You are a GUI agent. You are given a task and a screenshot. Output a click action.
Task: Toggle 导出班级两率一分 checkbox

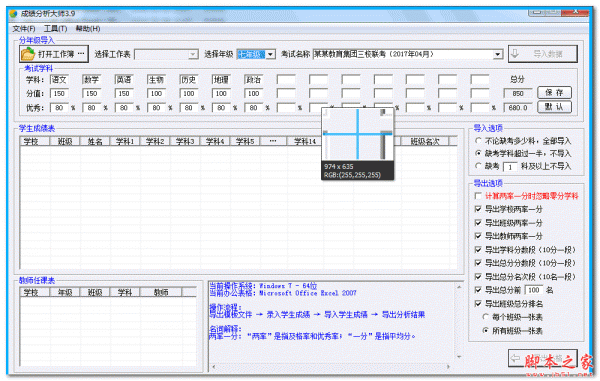click(x=478, y=223)
